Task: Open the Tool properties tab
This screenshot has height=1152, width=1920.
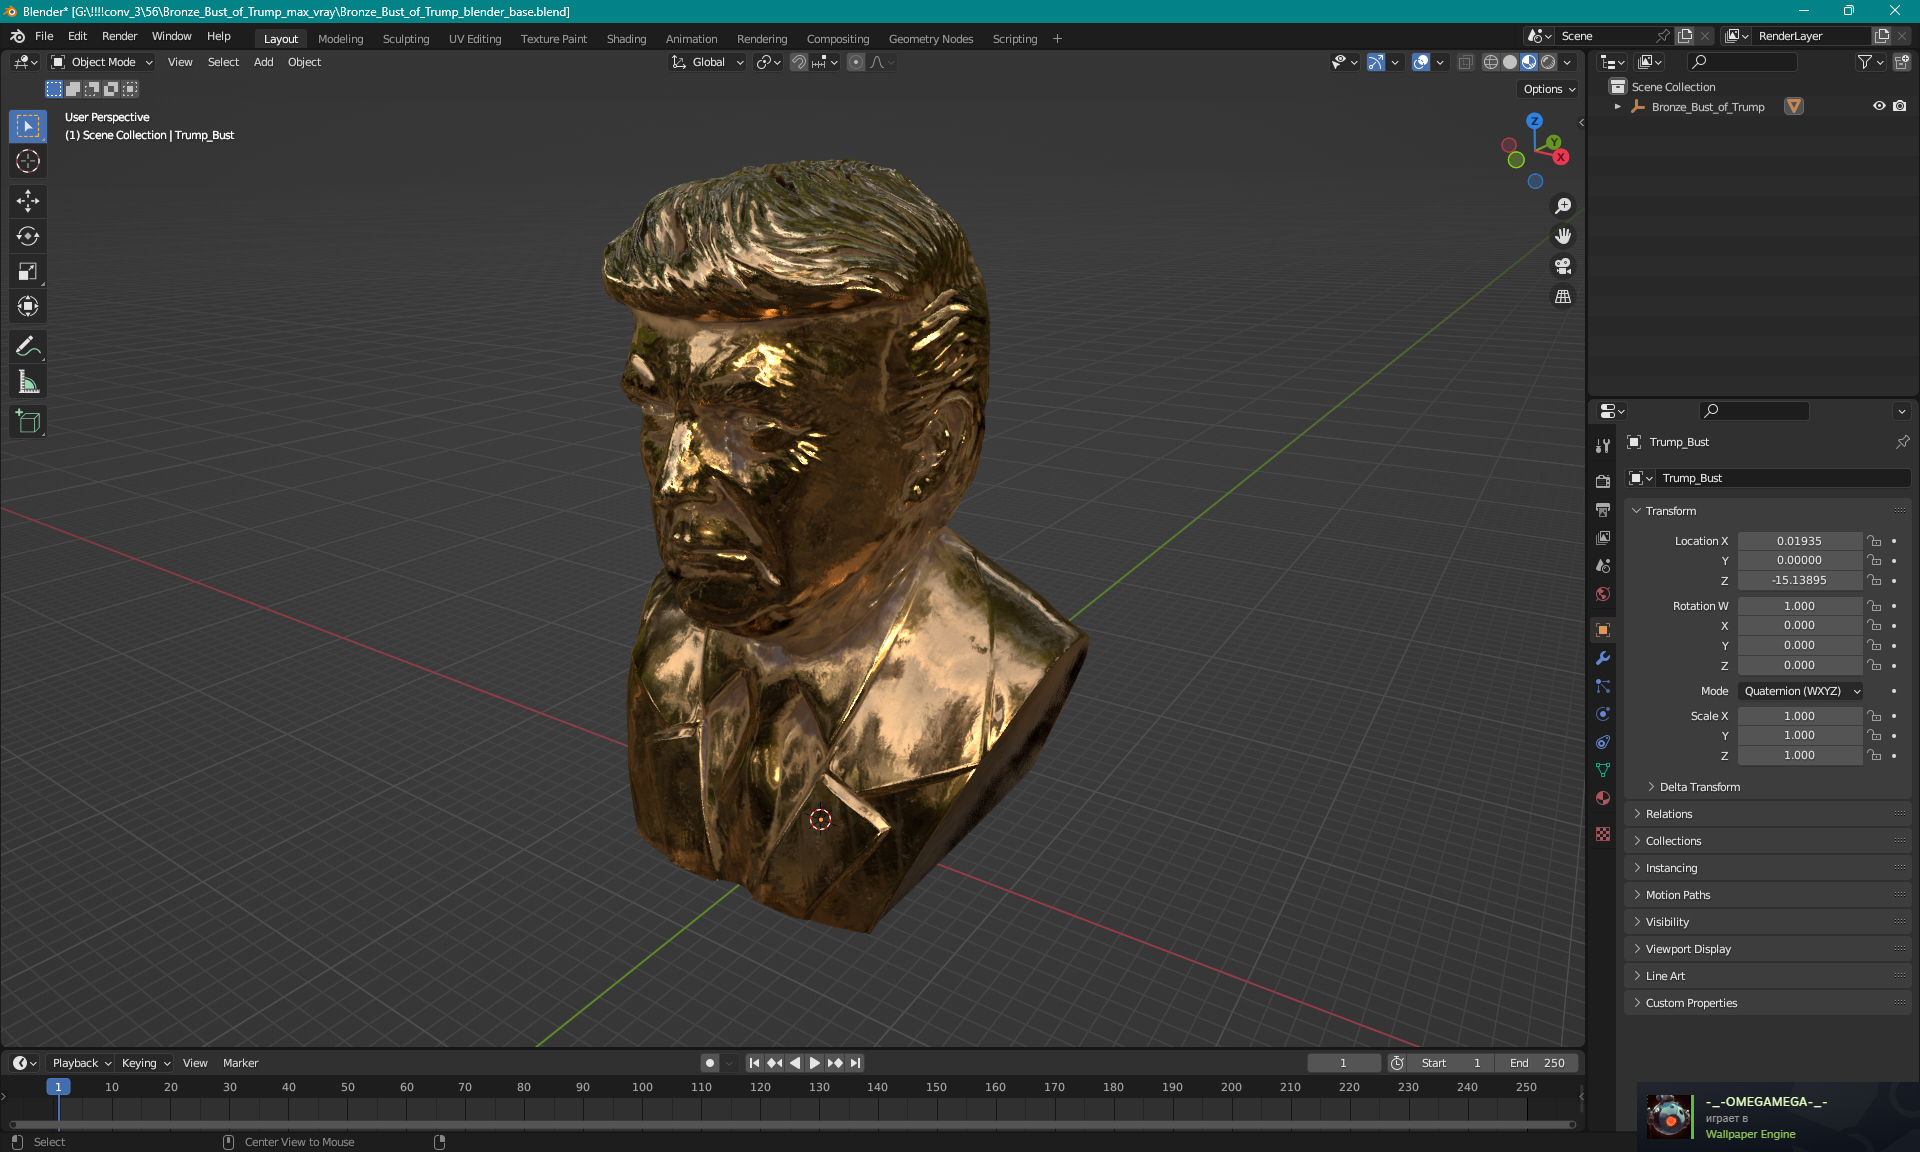Action: (x=1603, y=446)
